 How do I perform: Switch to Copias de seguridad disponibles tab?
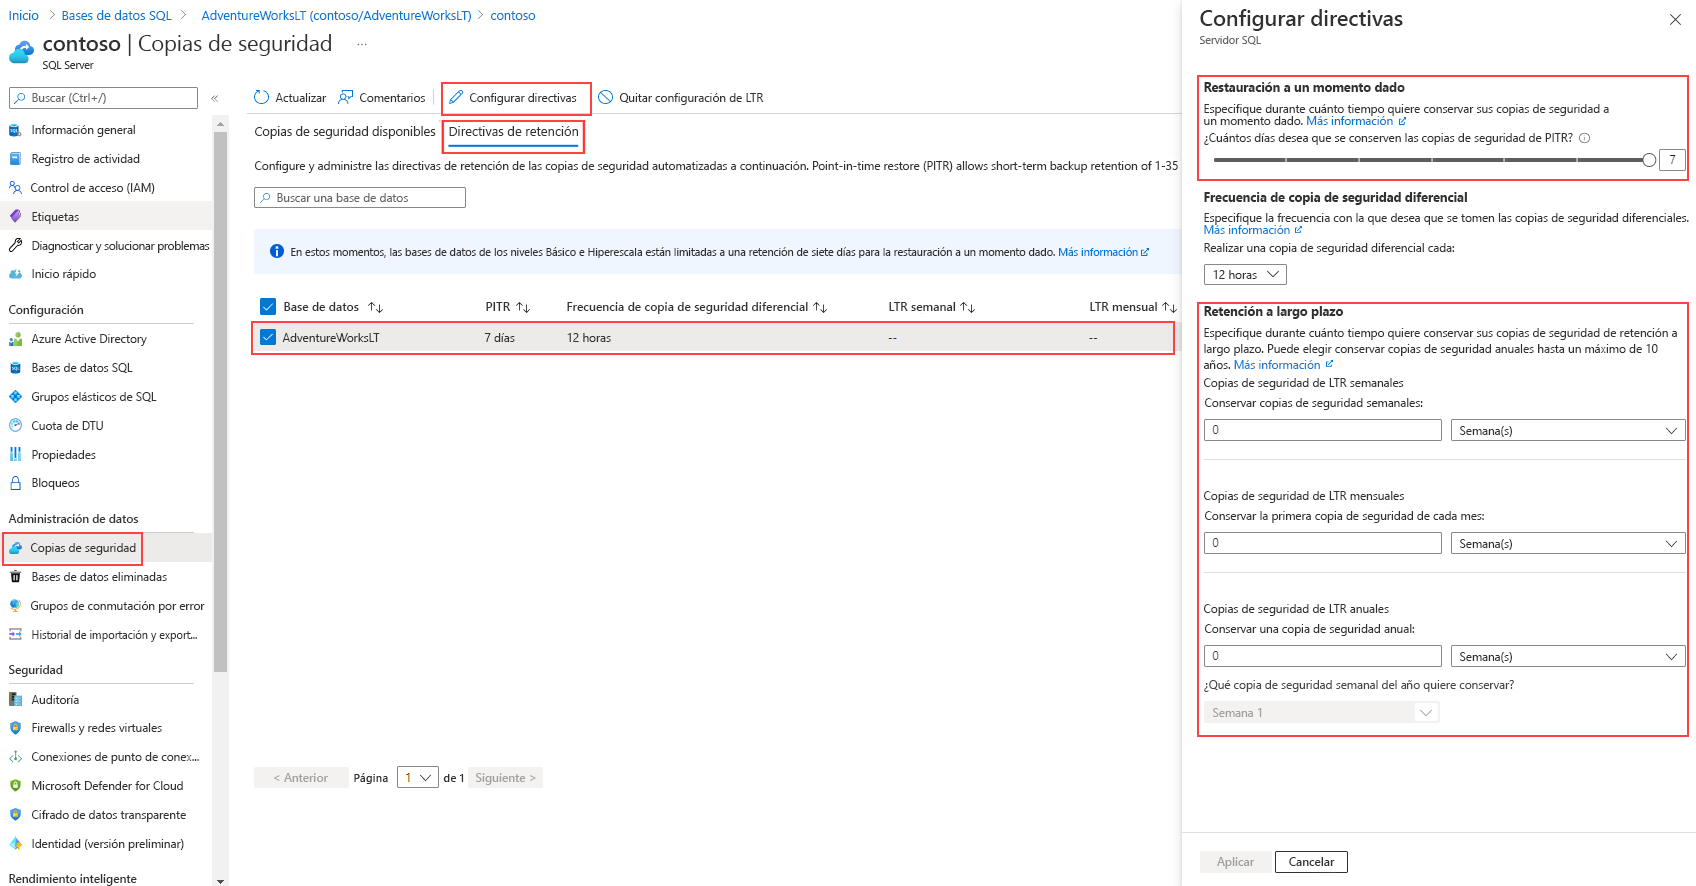(345, 132)
